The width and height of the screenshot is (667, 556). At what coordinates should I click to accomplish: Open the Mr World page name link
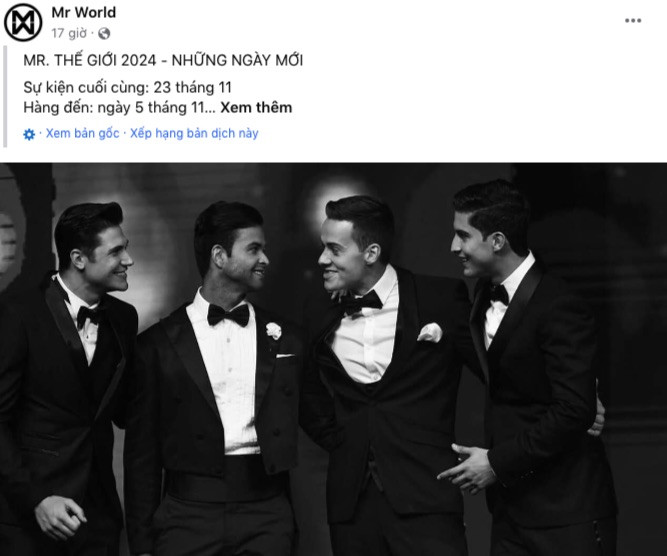point(84,12)
